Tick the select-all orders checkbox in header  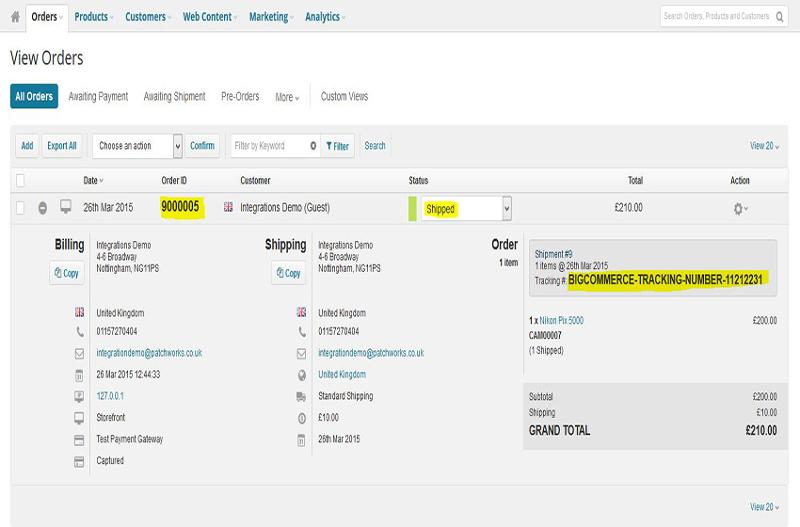pos(20,181)
